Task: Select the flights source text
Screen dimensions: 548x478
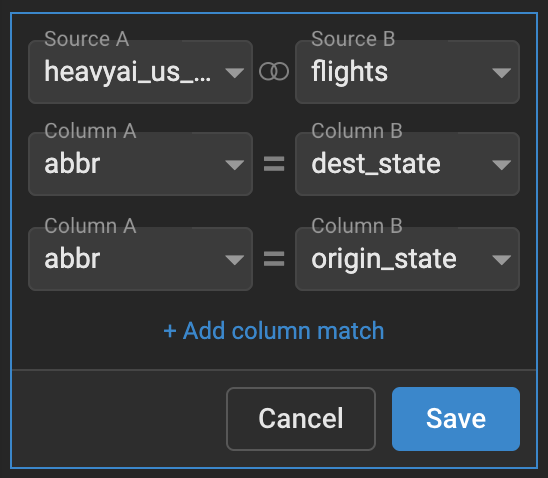Action: coord(349,72)
